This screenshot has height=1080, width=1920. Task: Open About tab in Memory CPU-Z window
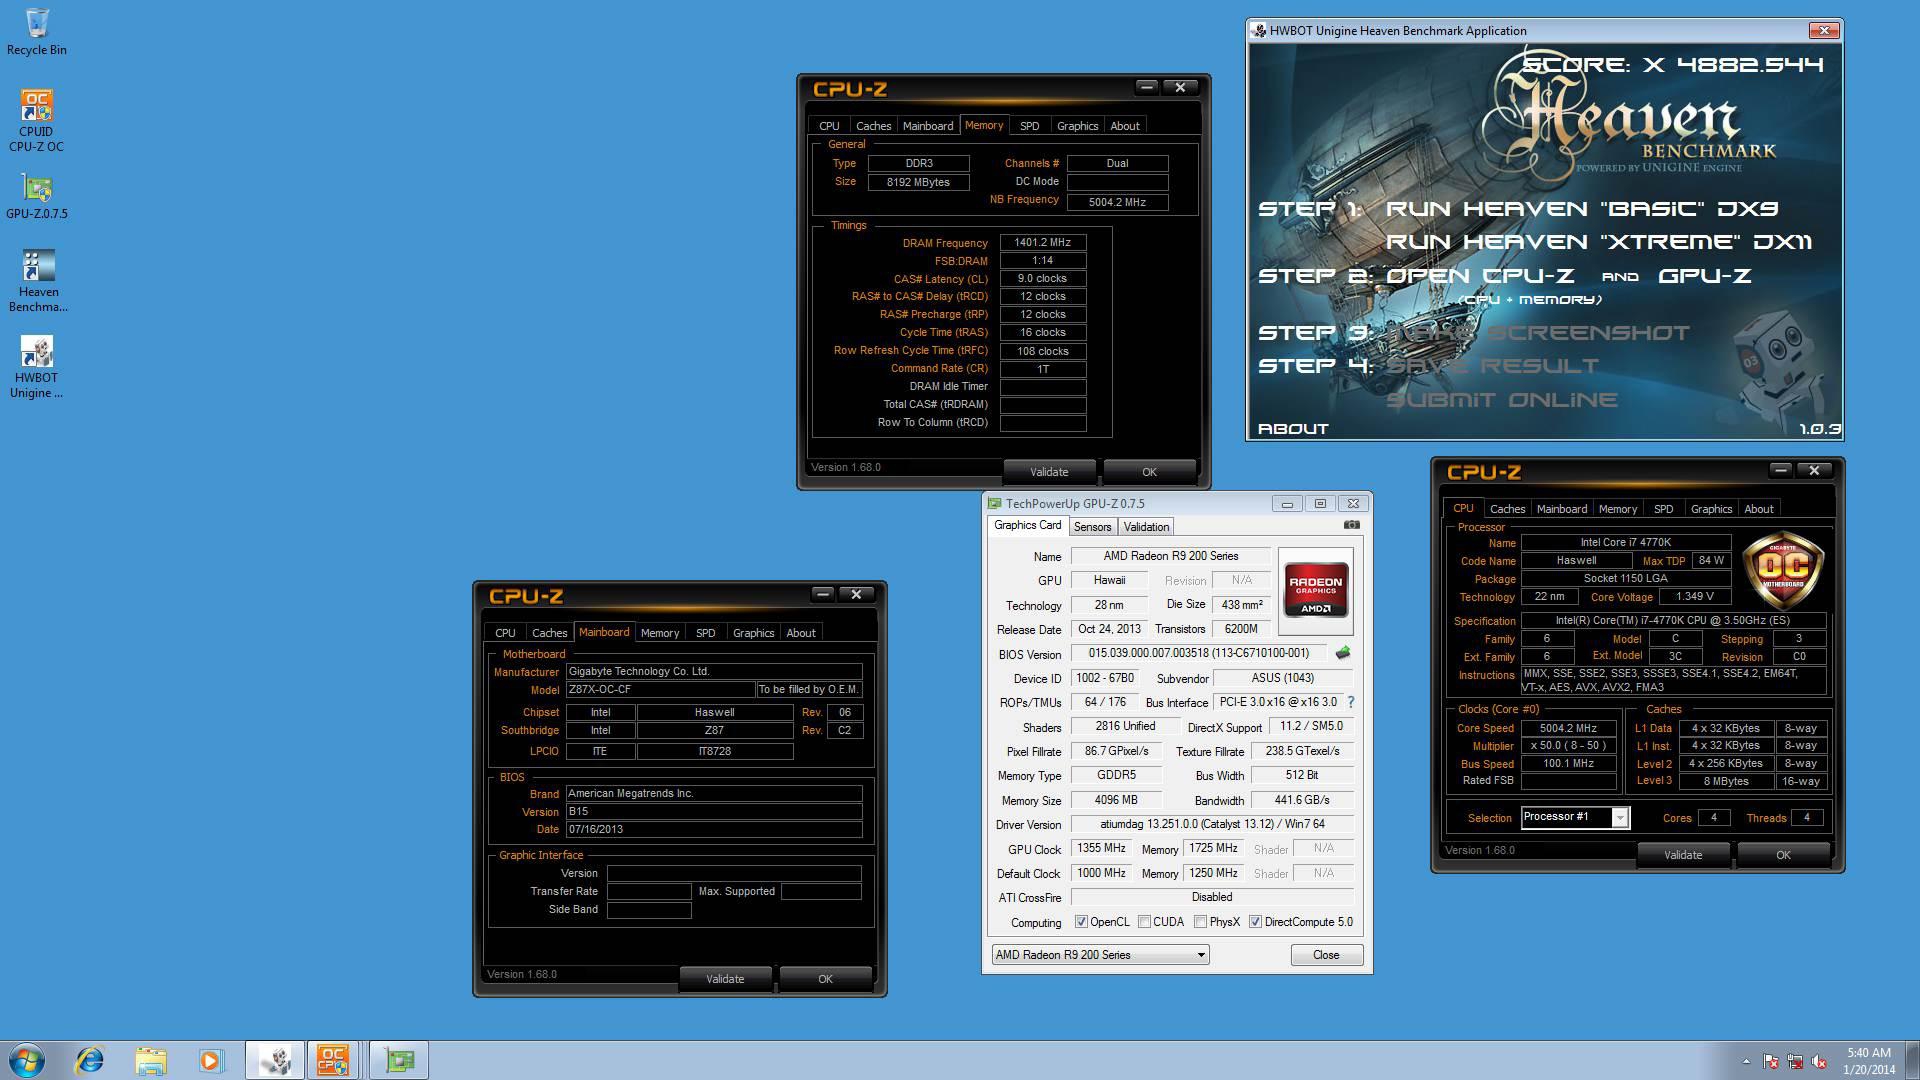[1124, 126]
